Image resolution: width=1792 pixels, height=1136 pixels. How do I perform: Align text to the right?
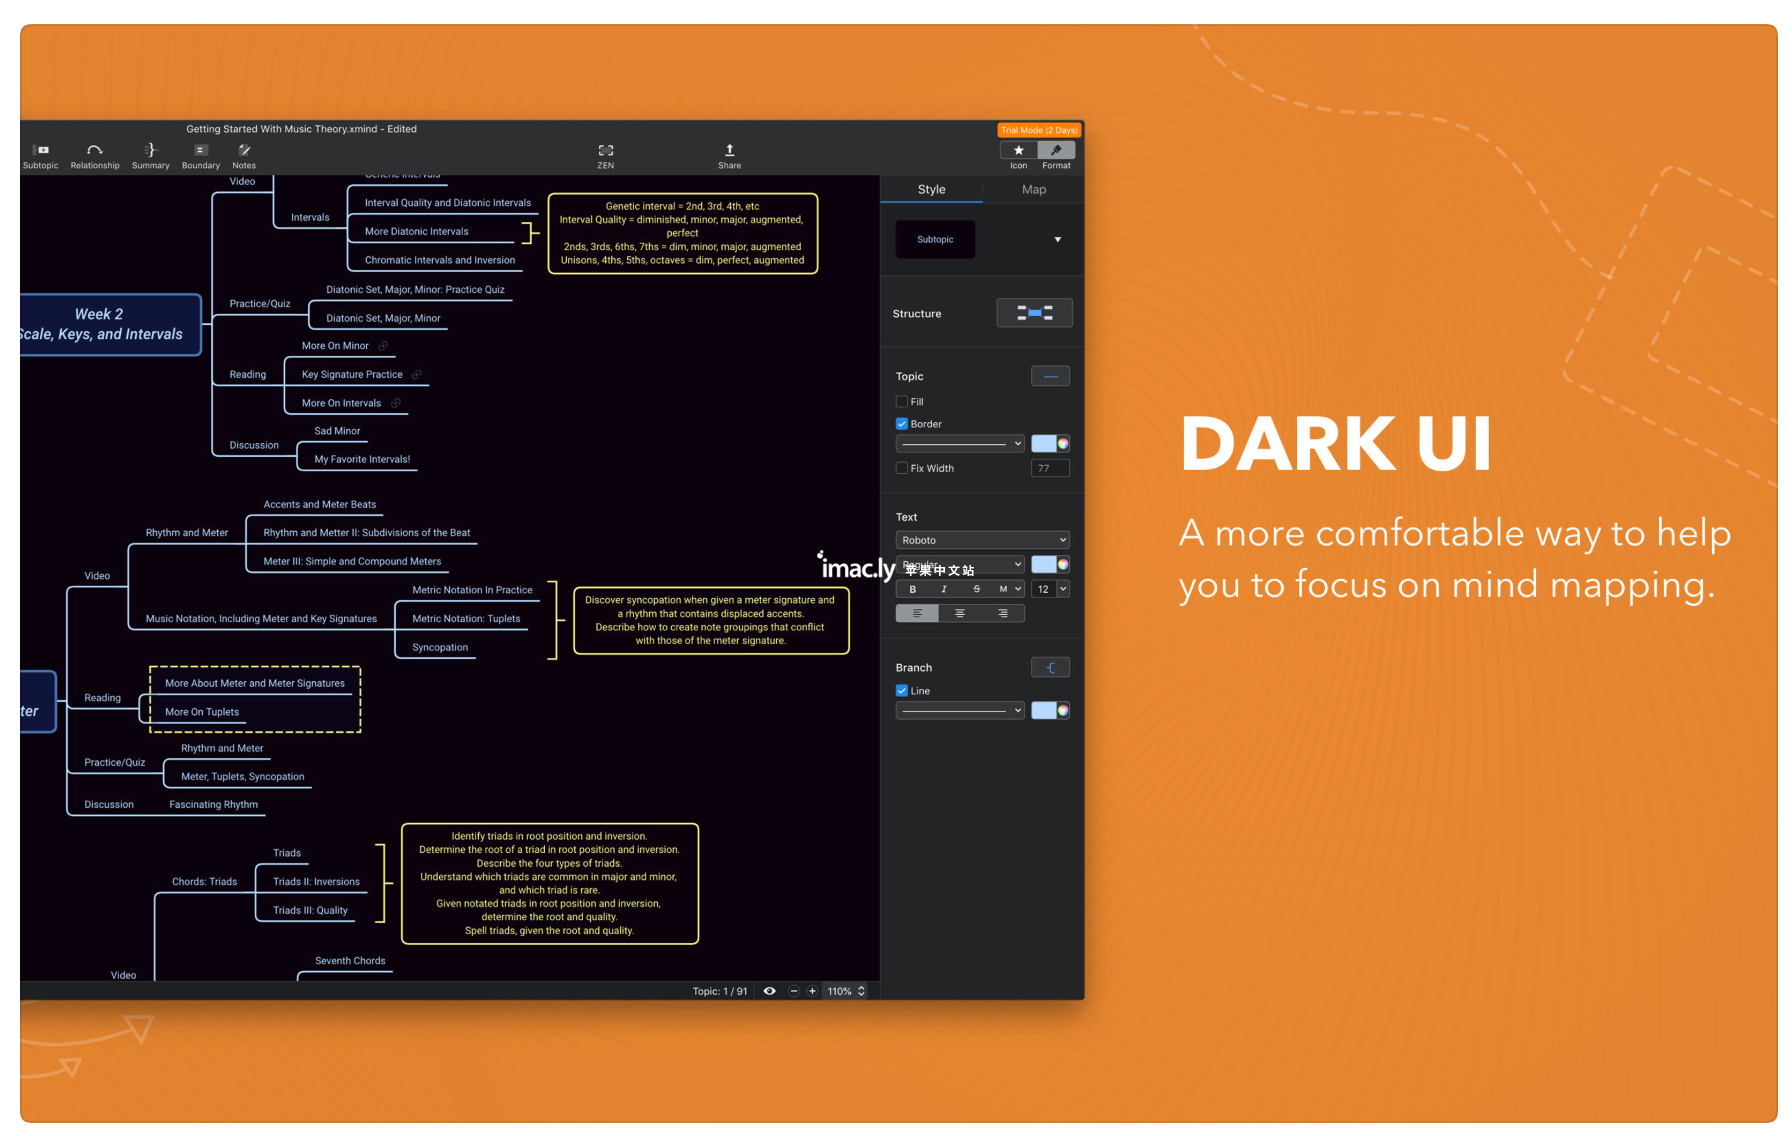pyautogui.click(x=1003, y=613)
